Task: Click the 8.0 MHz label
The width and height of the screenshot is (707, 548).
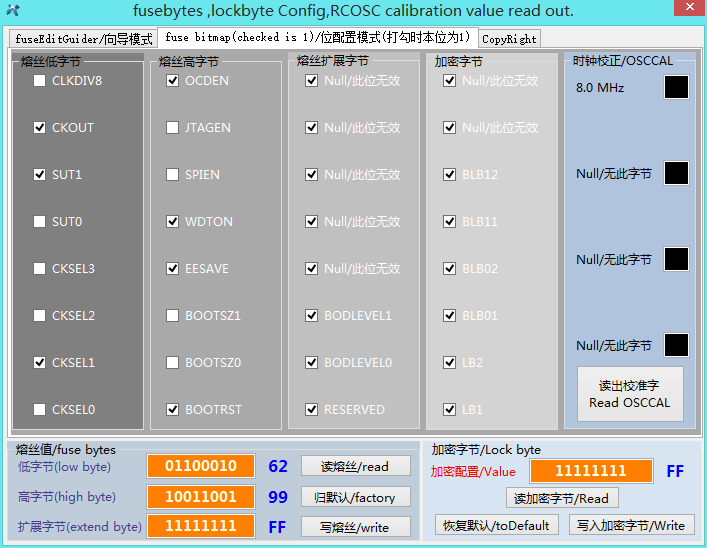Action: click(x=600, y=87)
